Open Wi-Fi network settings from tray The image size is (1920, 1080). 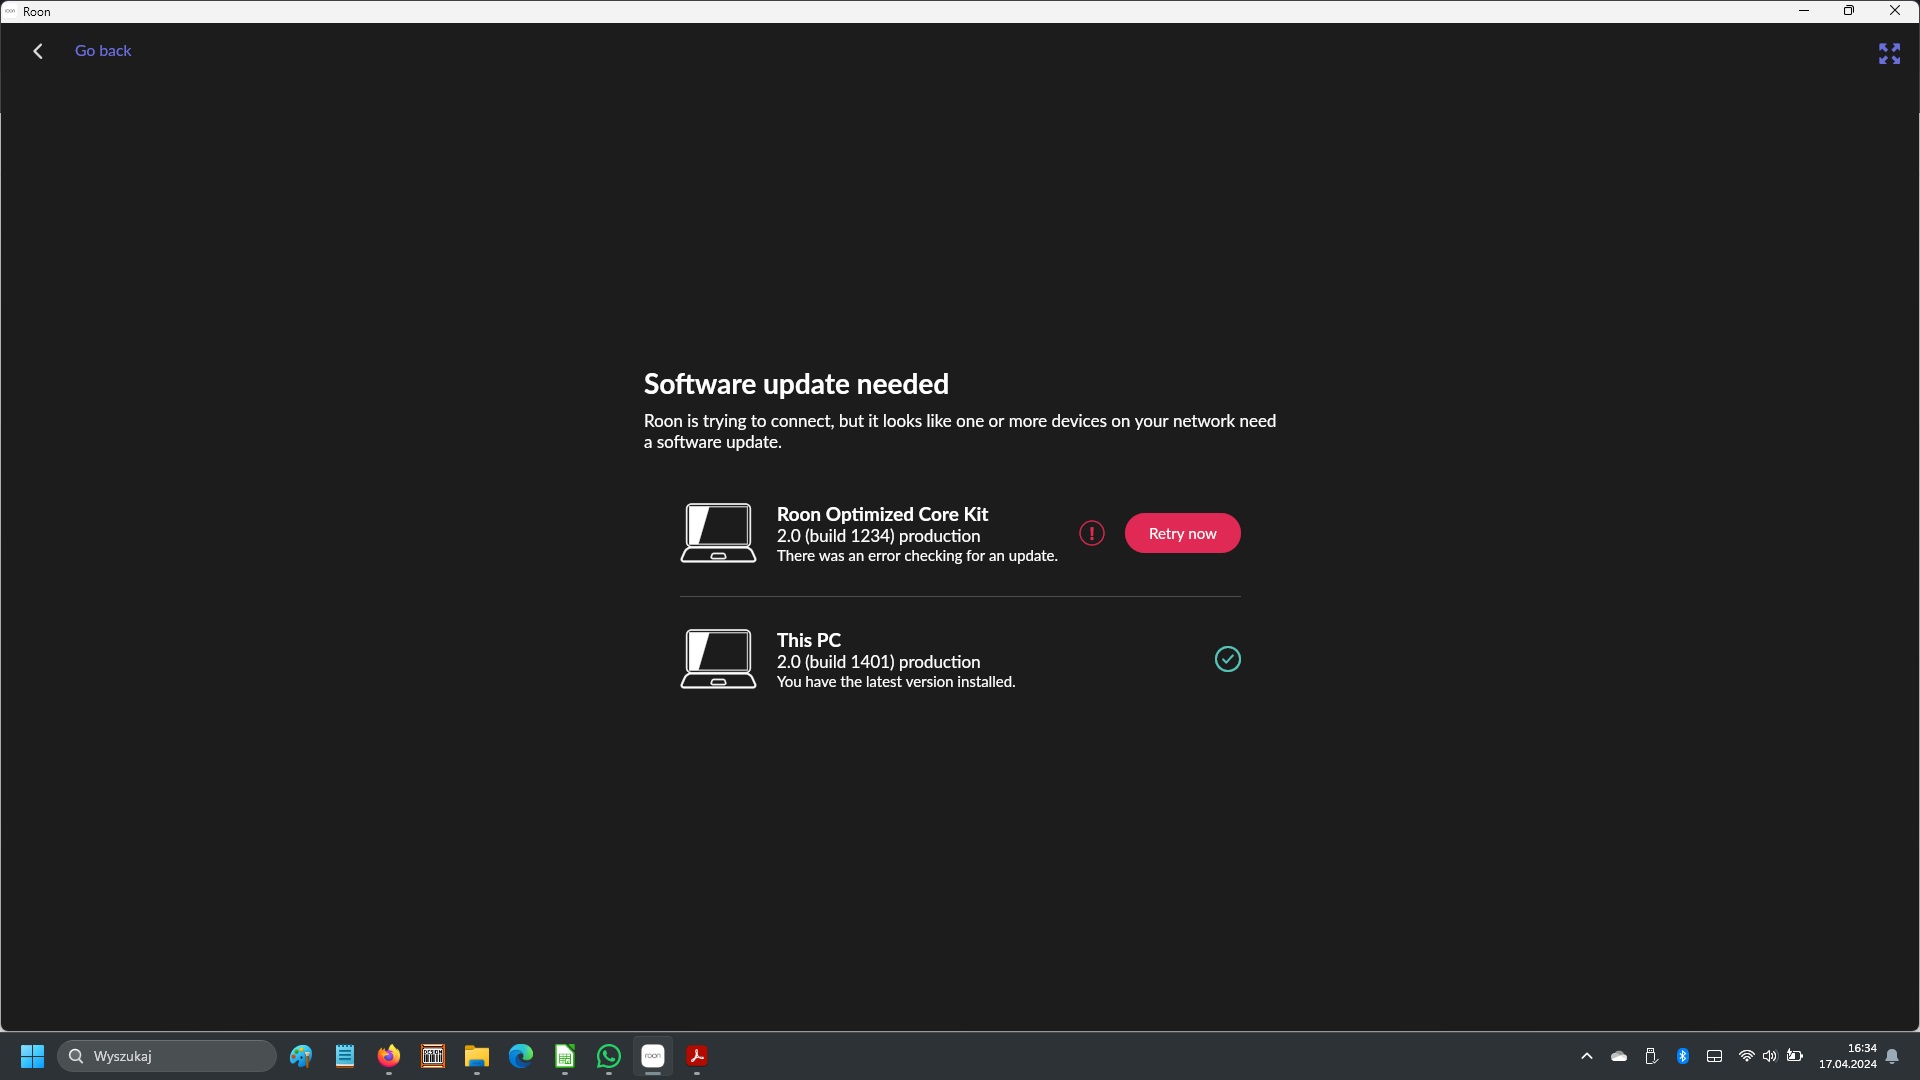1747,1056
